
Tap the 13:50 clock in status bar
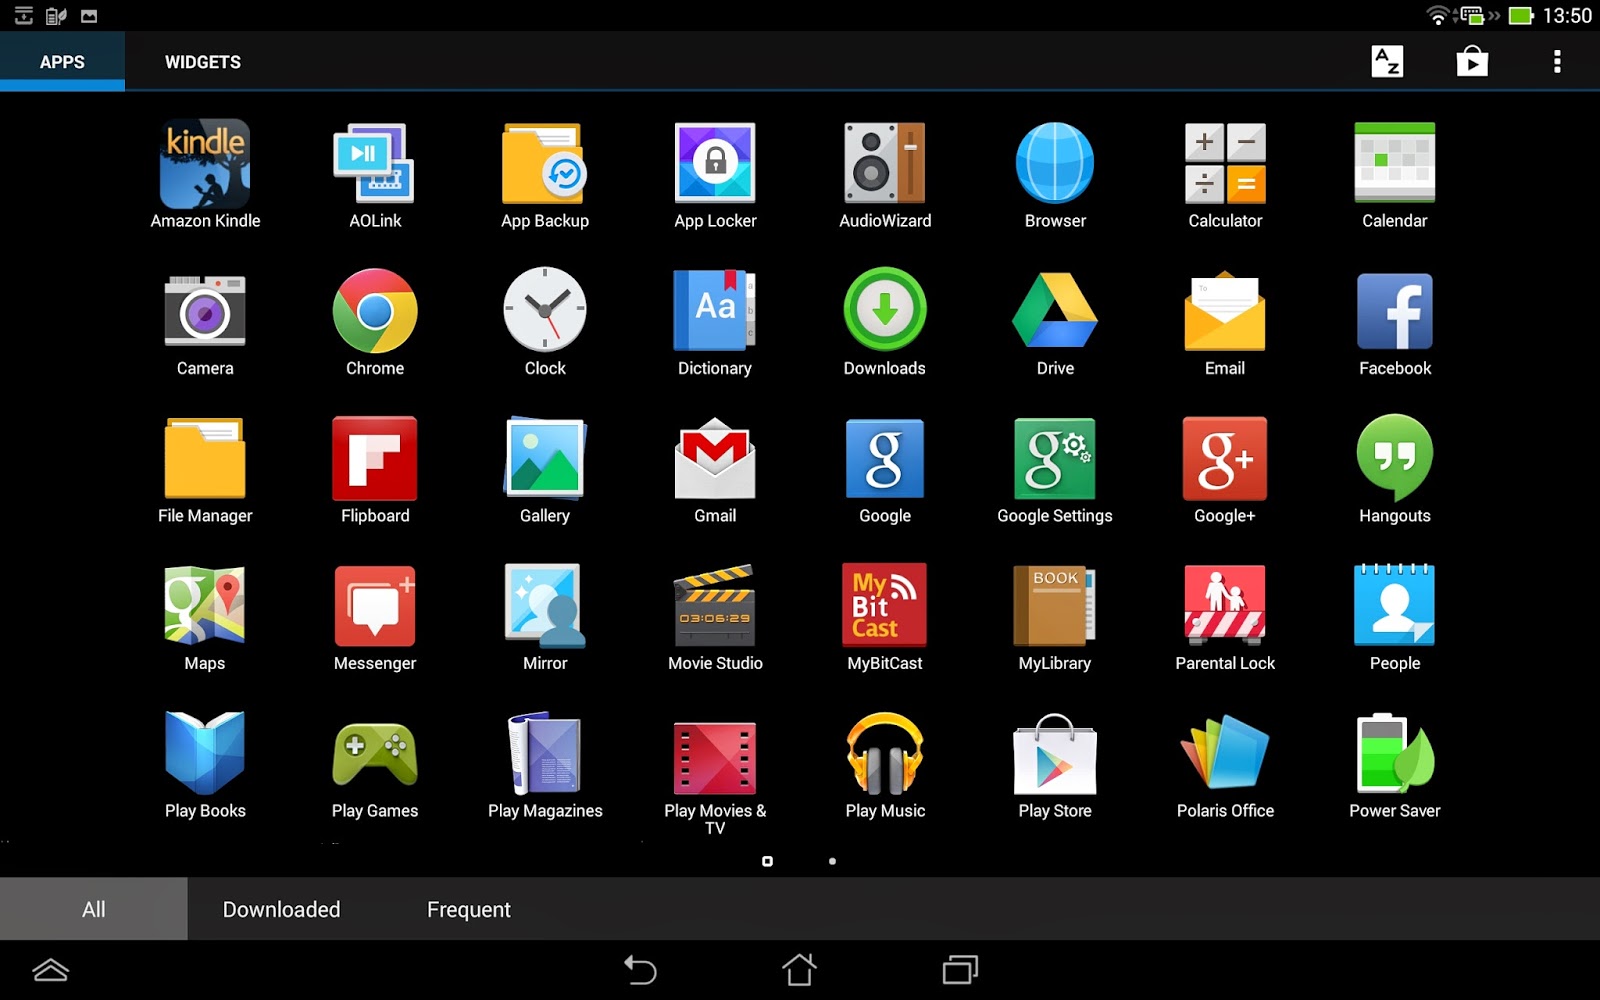[x=1567, y=15]
